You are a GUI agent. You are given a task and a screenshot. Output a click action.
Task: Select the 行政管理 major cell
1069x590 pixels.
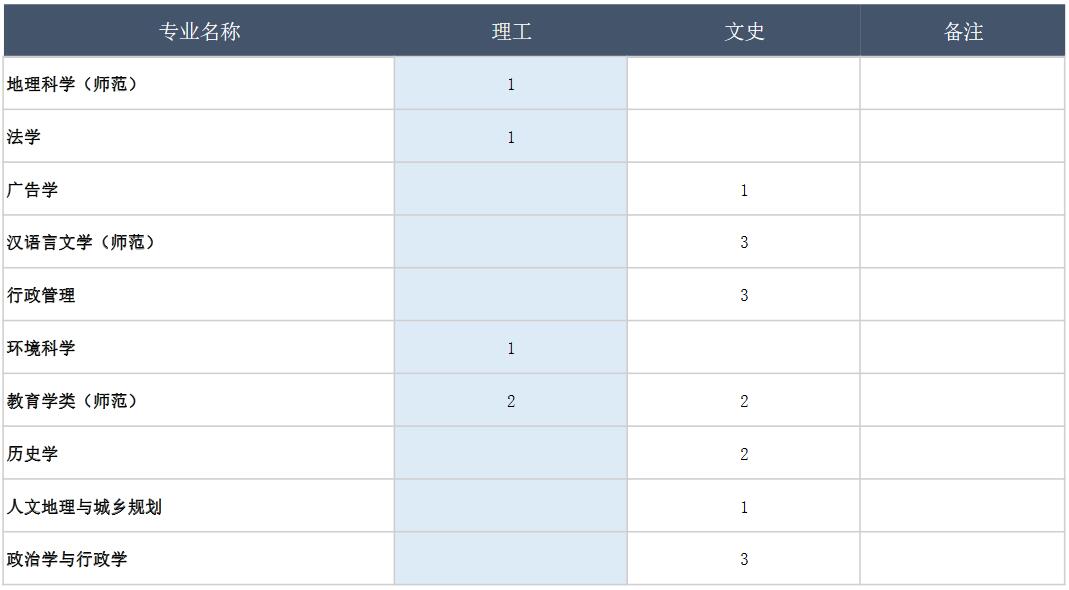pyautogui.click(x=199, y=295)
